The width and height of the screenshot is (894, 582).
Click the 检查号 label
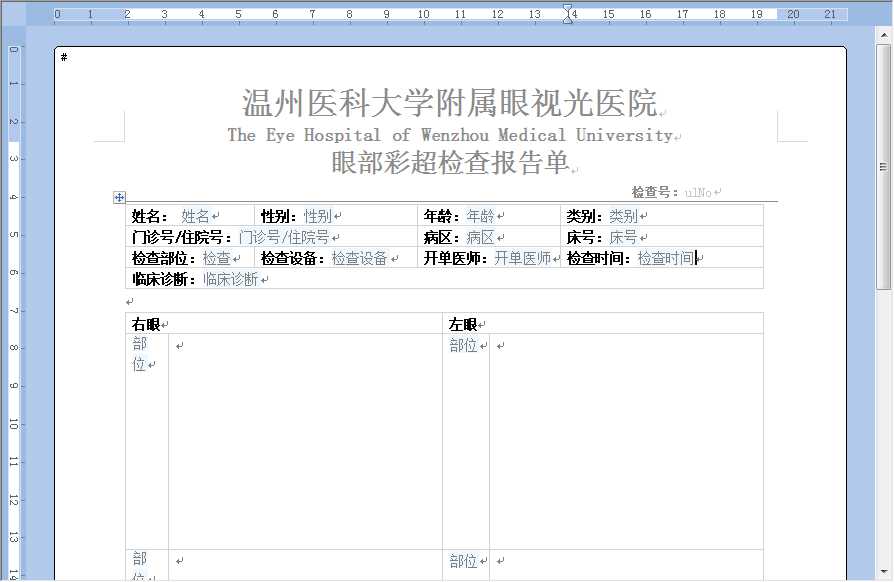(655, 192)
